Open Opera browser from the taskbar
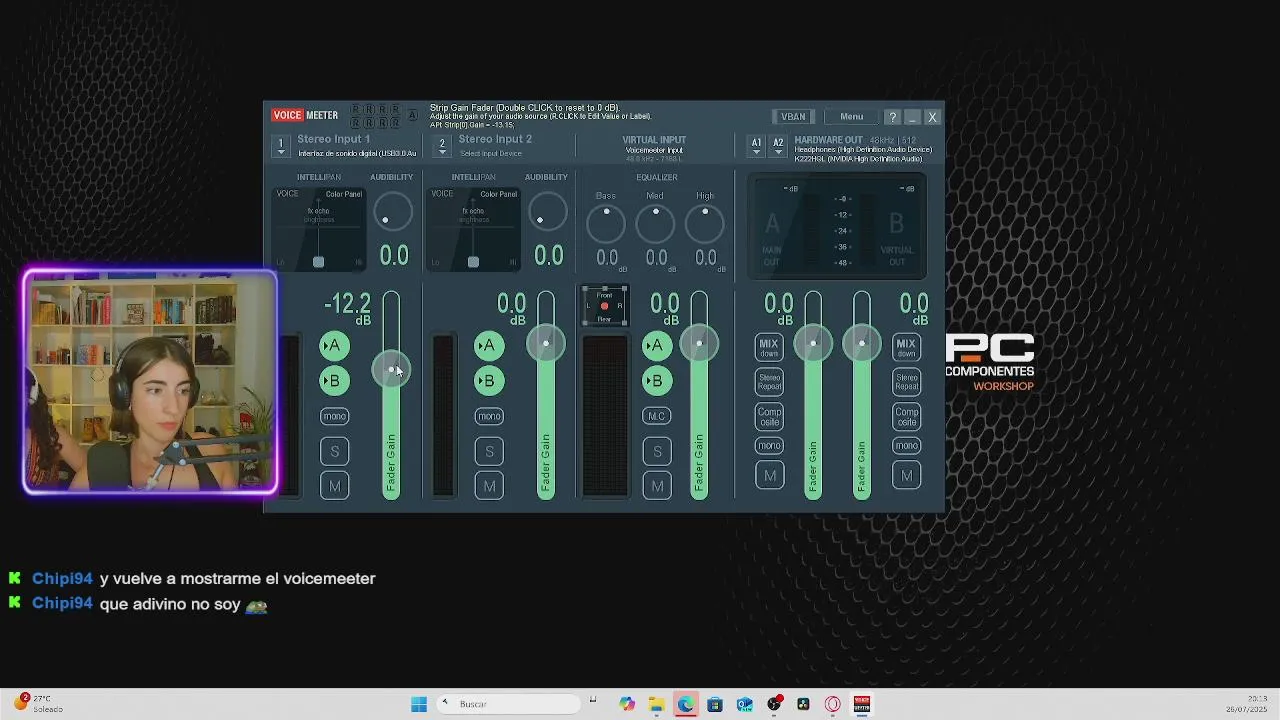The height and width of the screenshot is (720, 1280). [832, 704]
